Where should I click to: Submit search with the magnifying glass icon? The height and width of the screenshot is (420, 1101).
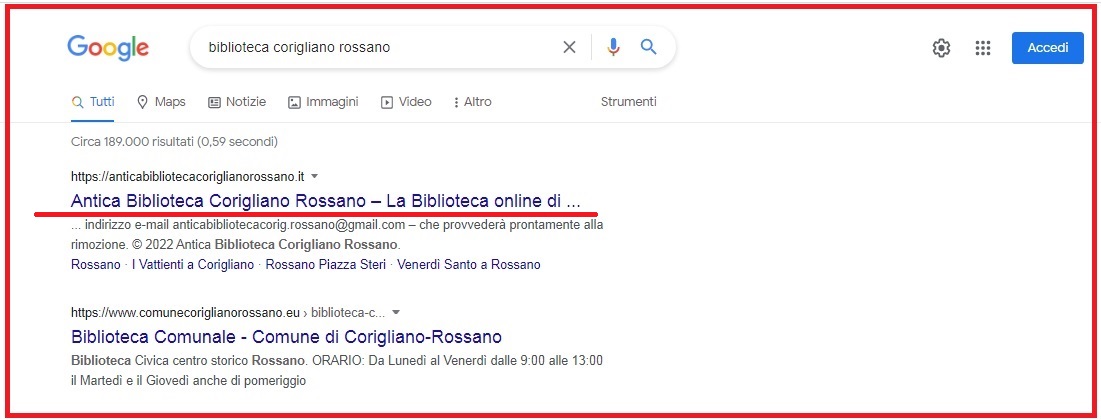[x=649, y=47]
